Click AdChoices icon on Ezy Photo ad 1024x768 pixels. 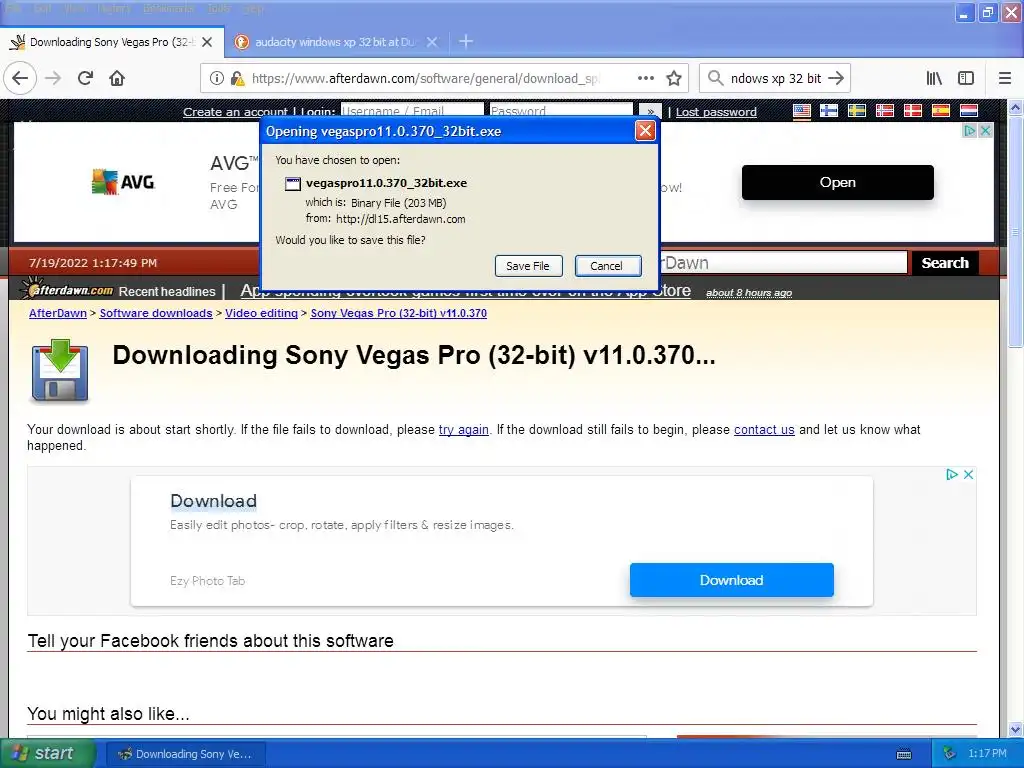pyautogui.click(x=952, y=475)
